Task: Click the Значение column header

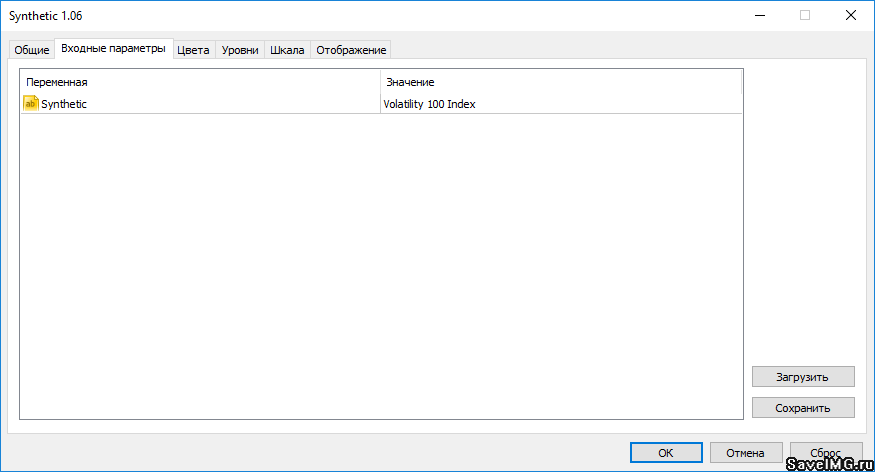Action: [560, 82]
